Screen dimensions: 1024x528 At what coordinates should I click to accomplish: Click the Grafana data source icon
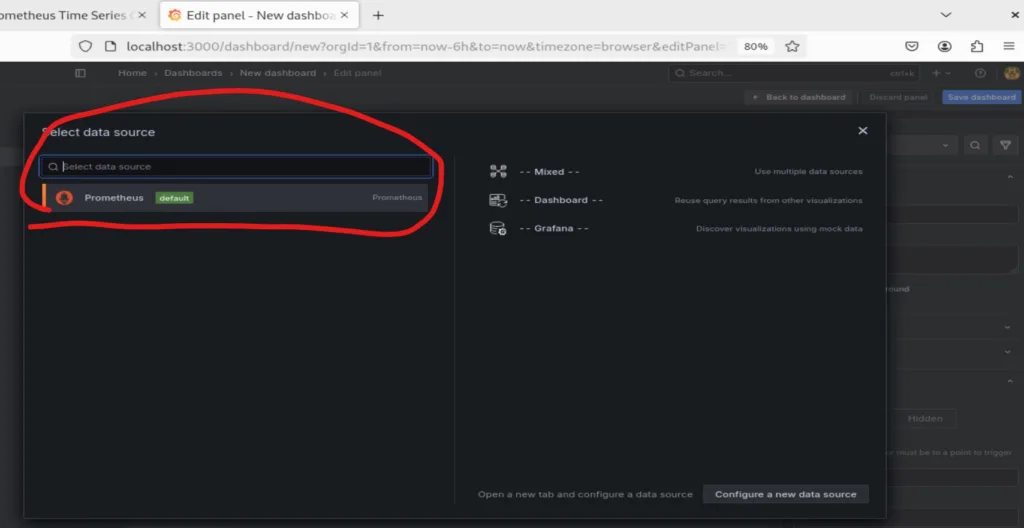[497, 229]
